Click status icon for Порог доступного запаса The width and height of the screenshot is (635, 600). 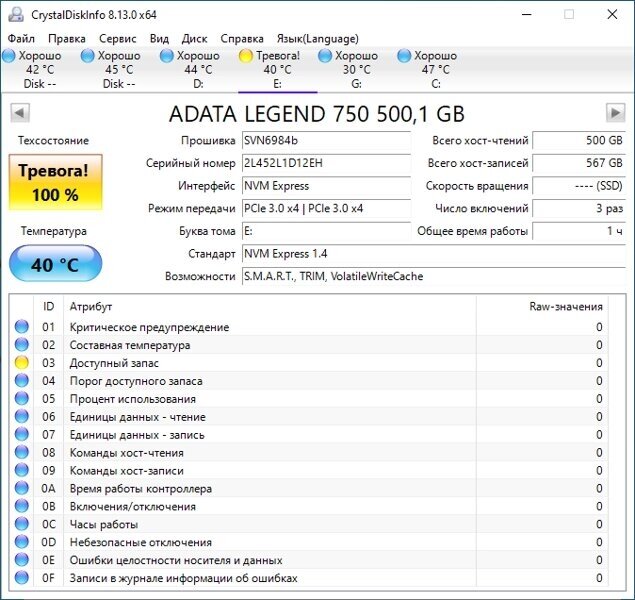click(x=21, y=380)
